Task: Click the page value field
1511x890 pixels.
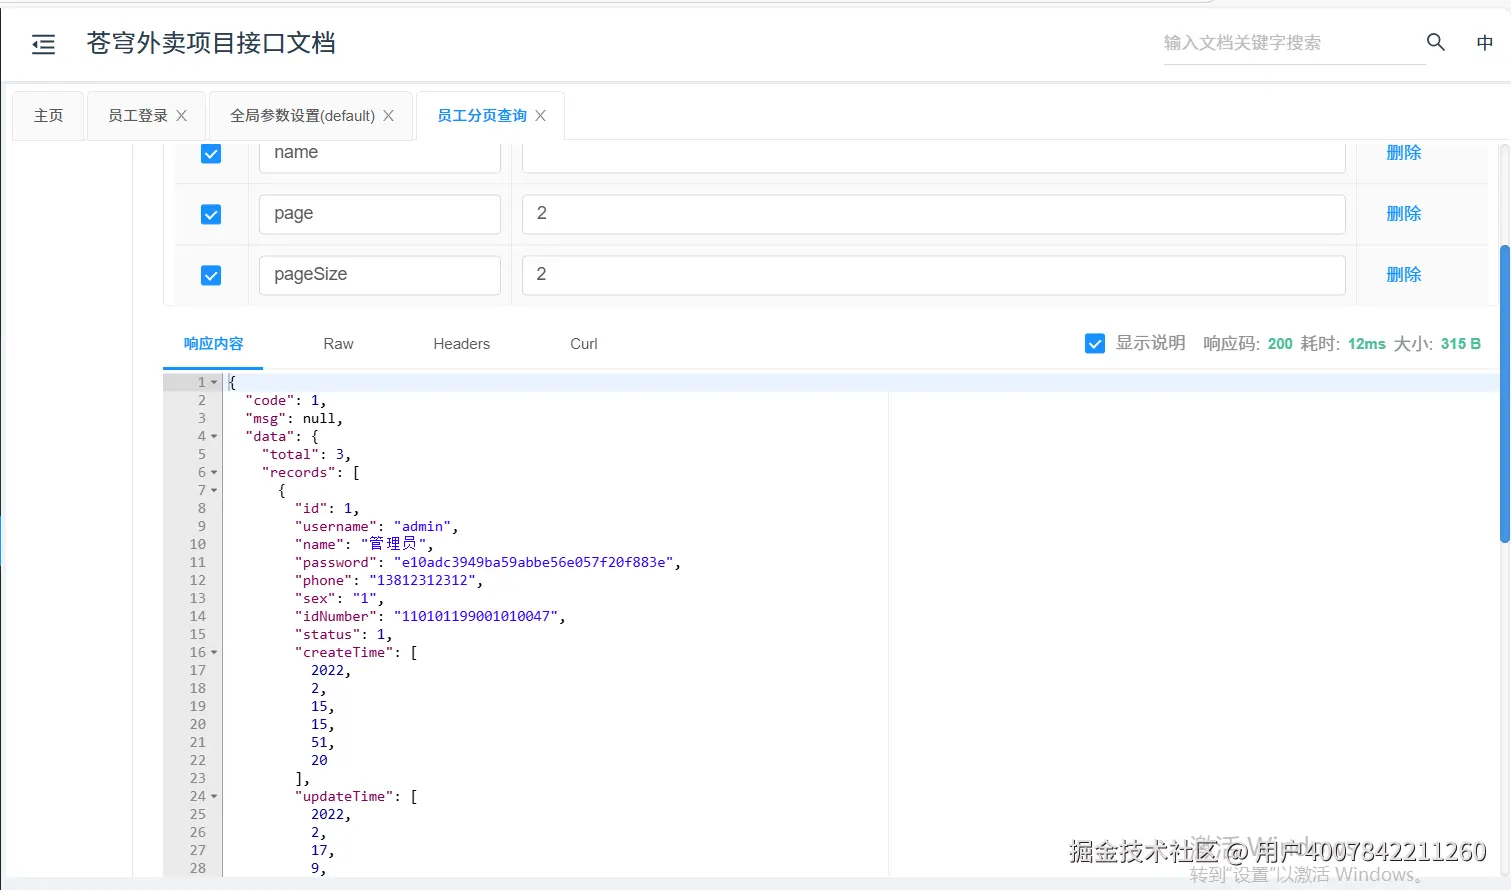Action: point(933,214)
